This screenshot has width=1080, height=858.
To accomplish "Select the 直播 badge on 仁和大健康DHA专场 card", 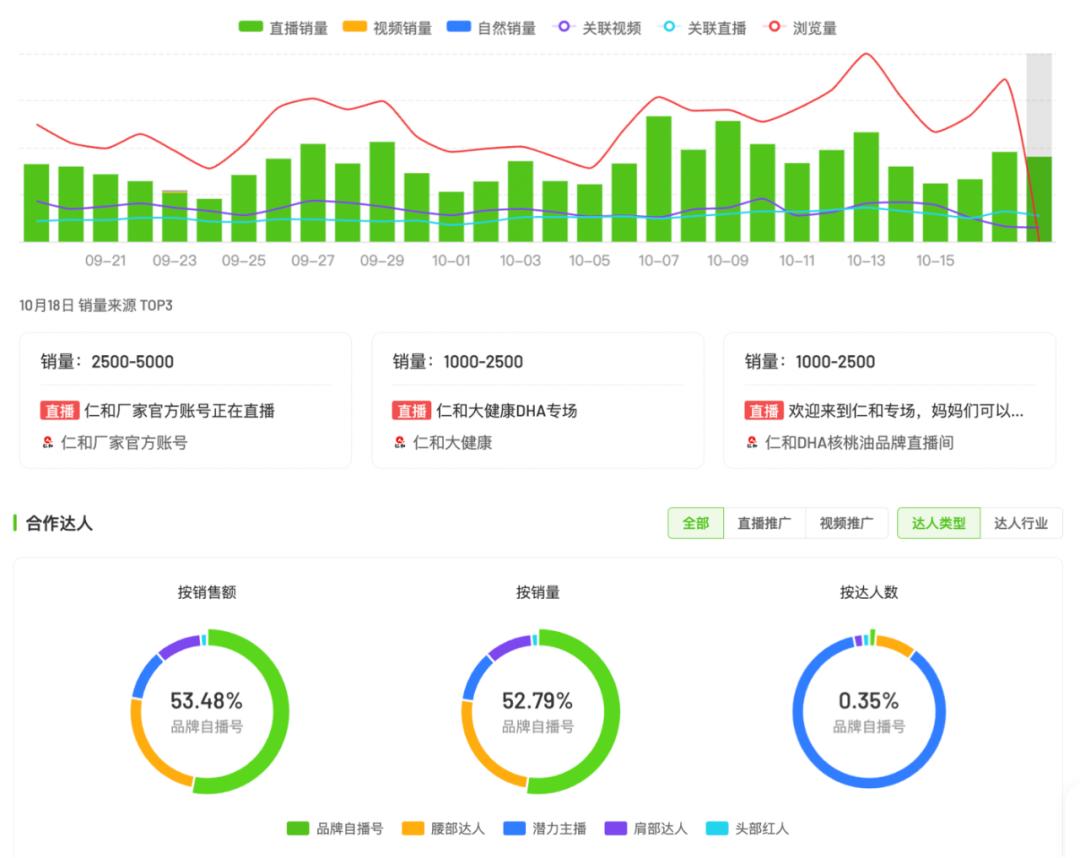I will pos(410,410).
